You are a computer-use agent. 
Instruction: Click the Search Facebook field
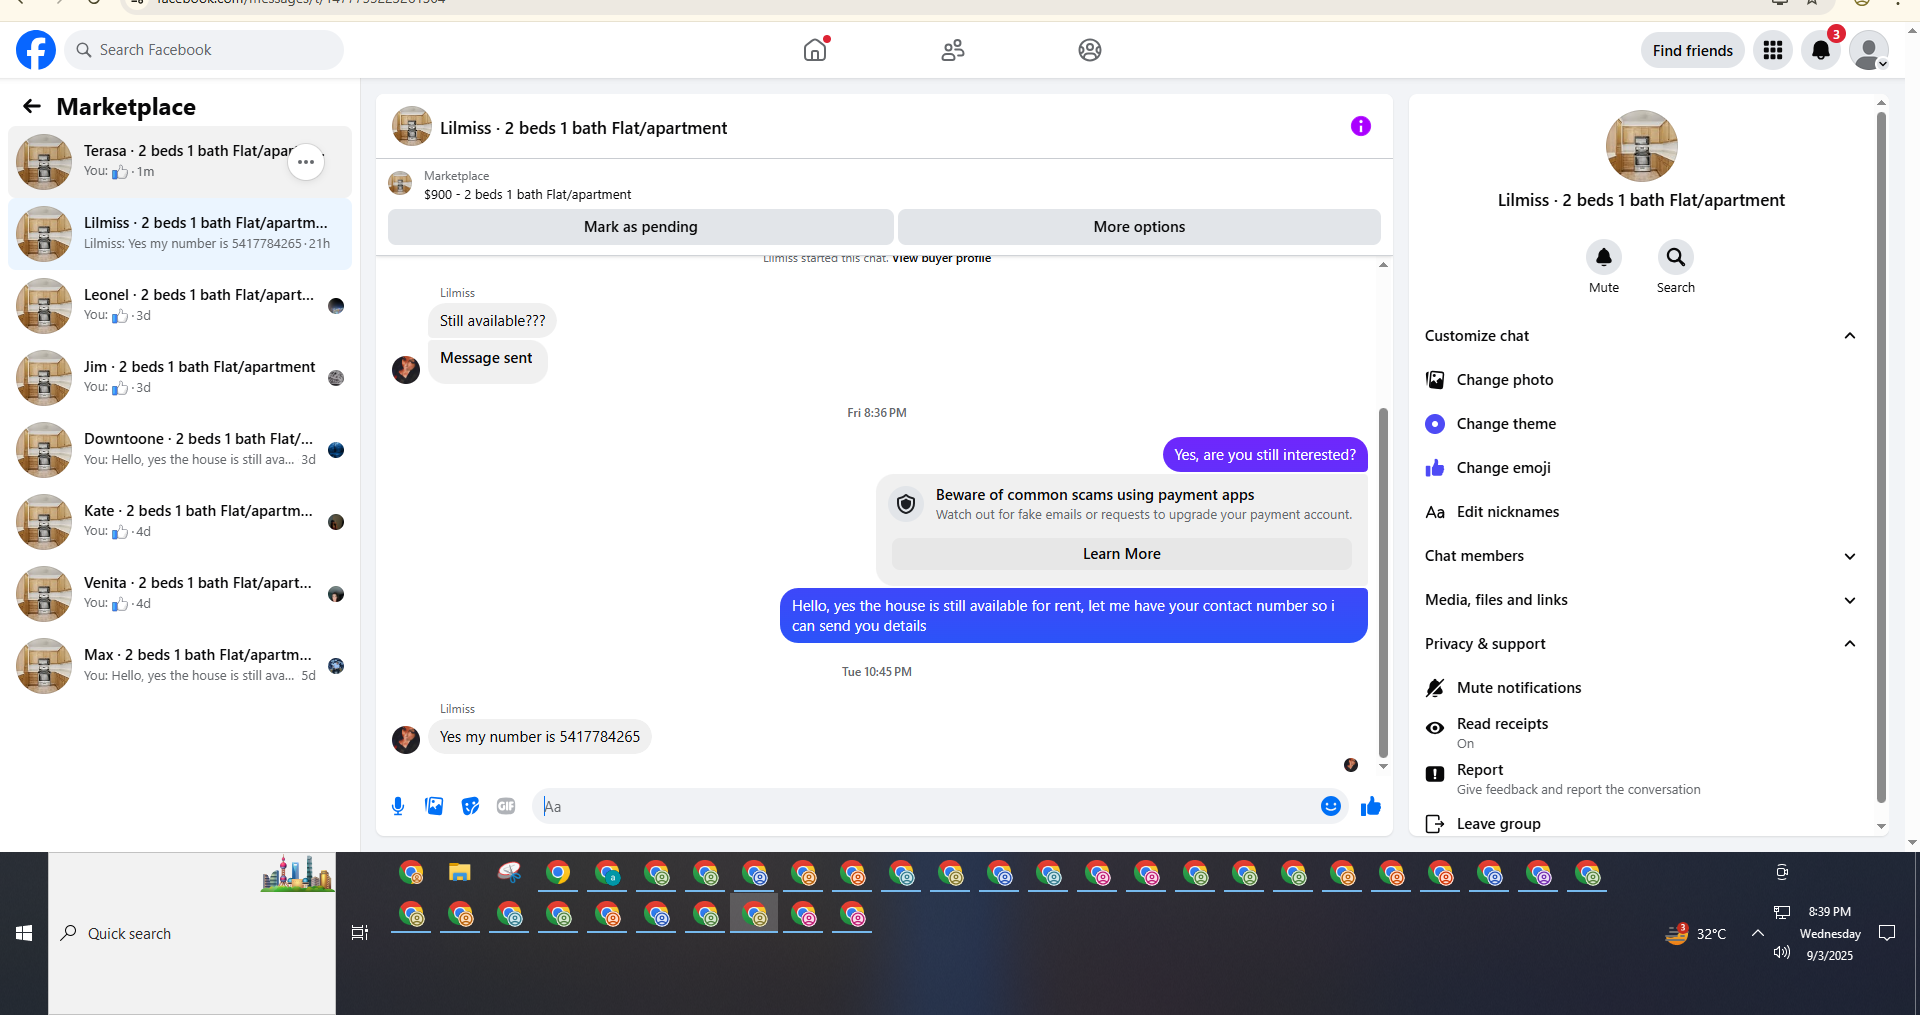[x=204, y=50]
